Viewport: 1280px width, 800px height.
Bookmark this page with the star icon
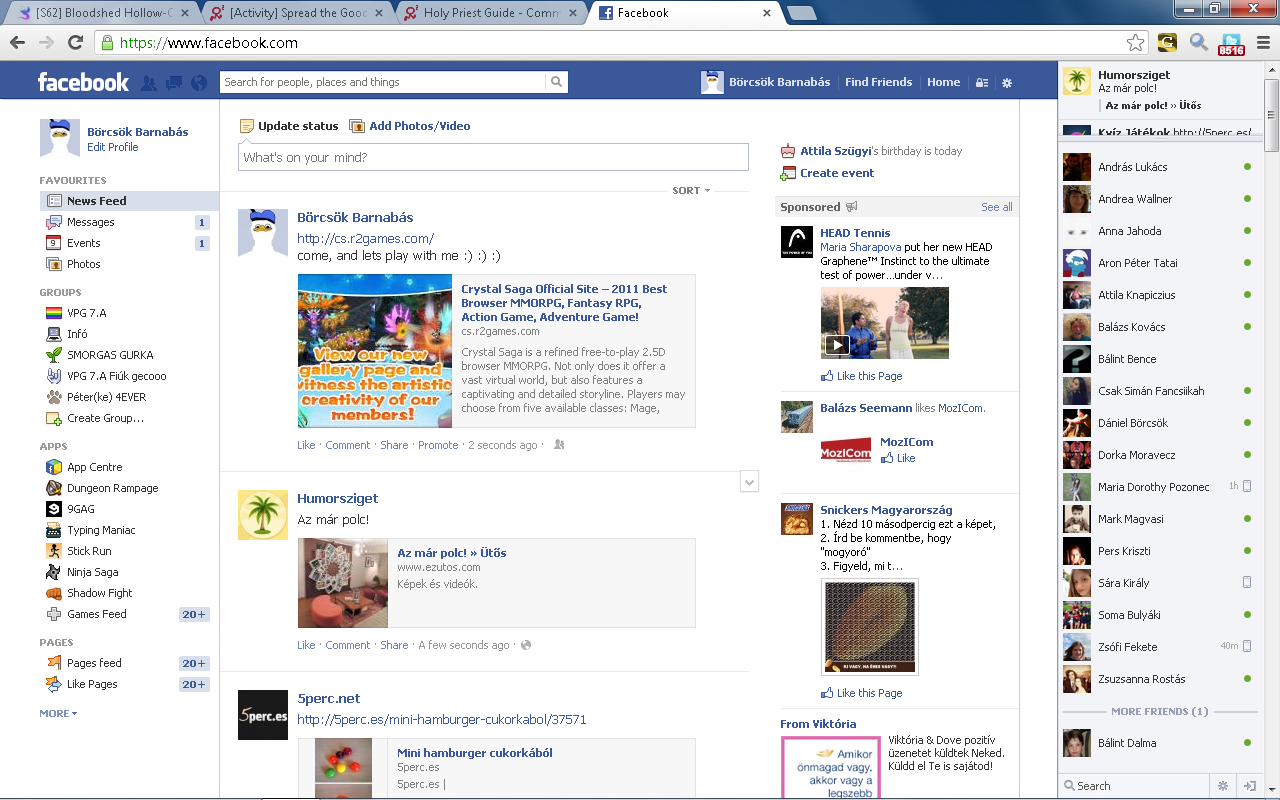[1135, 43]
